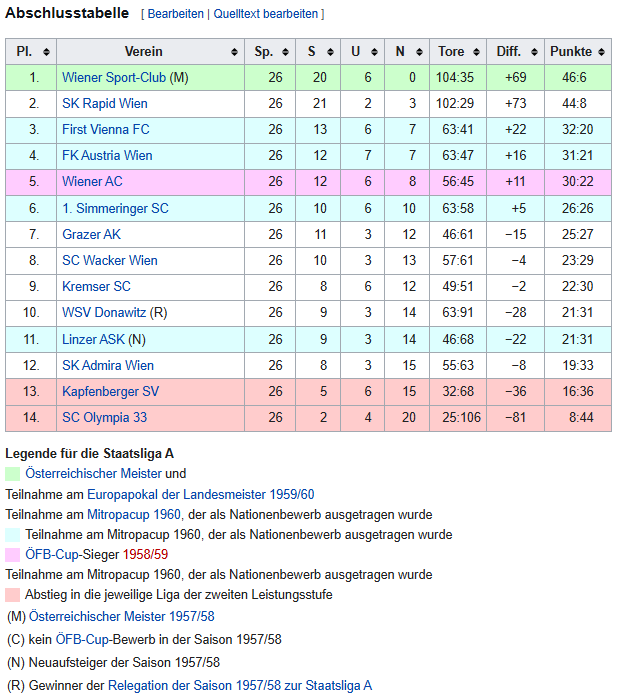625x698 pixels.
Task: Sort by Punkte column arrows
Action: tap(602, 52)
